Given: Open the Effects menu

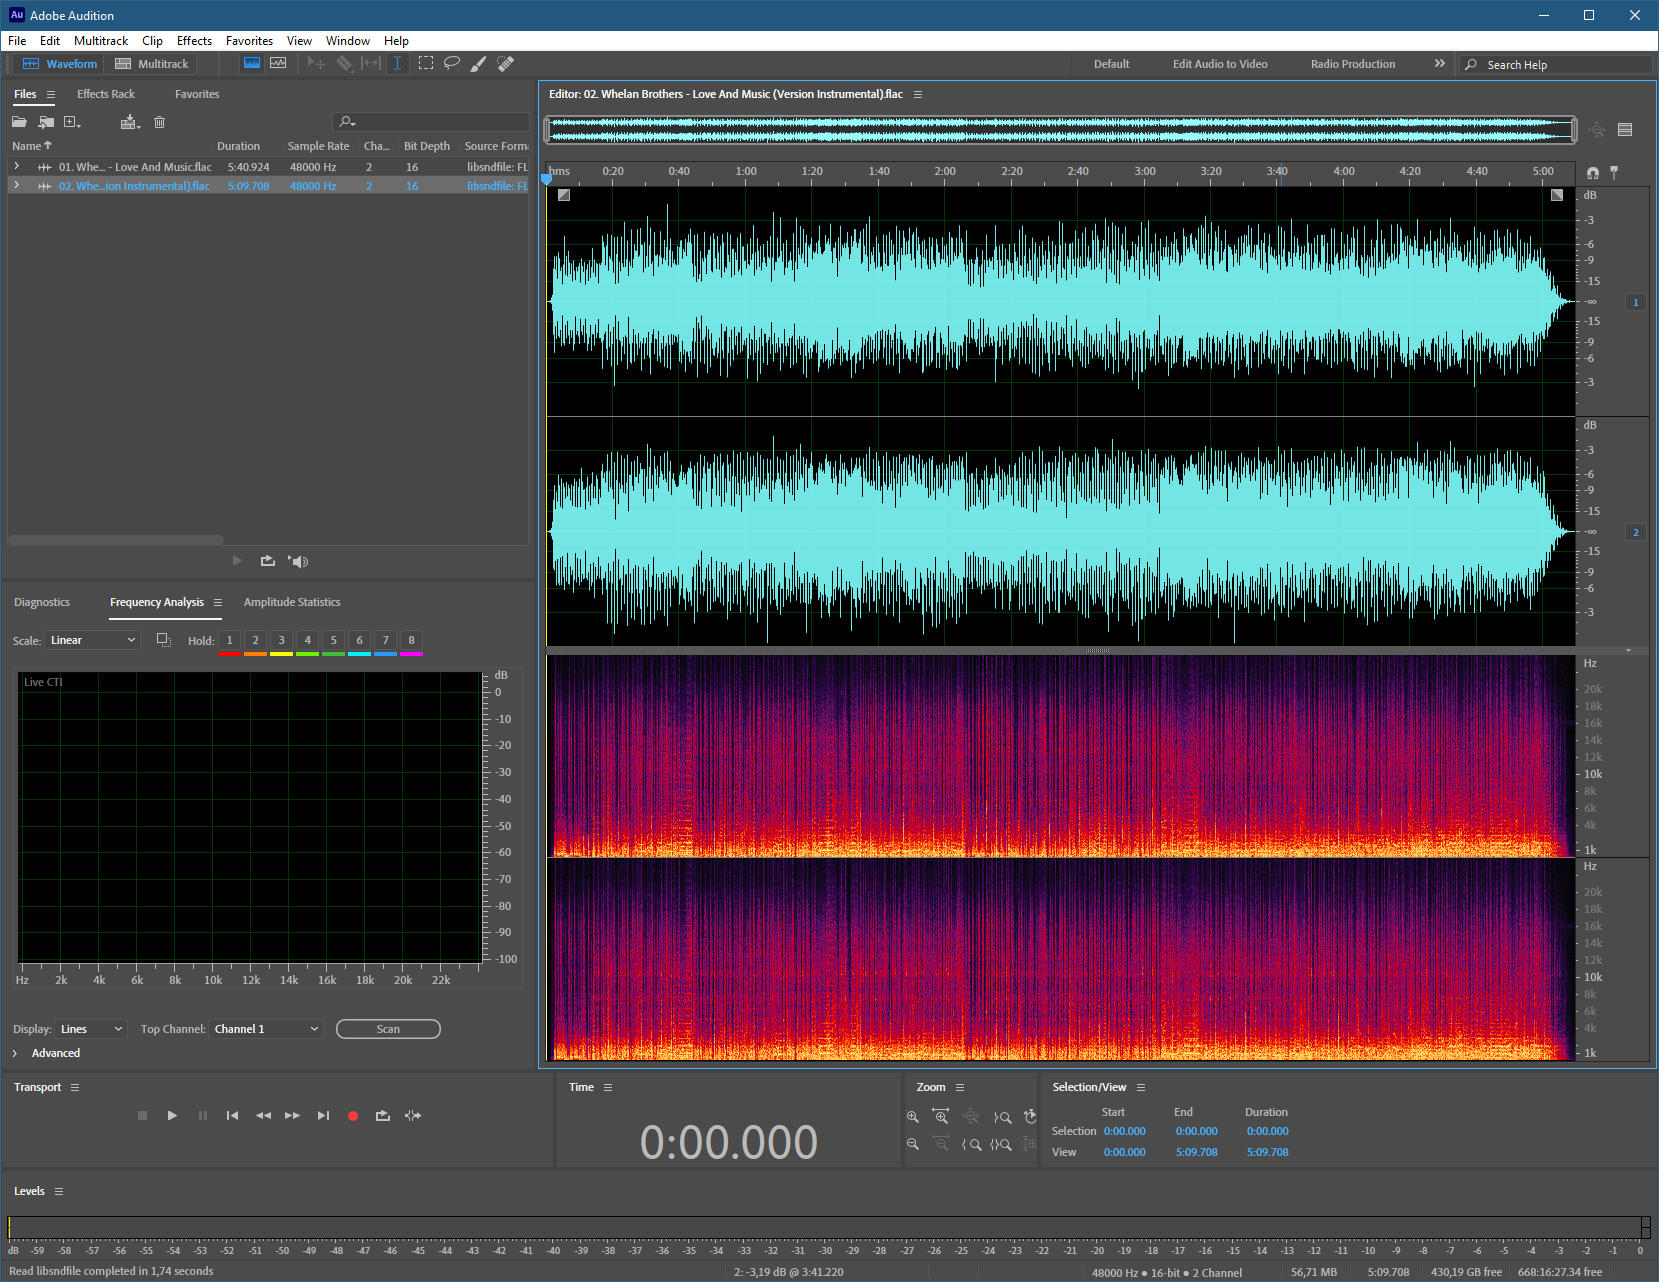Looking at the screenshot, I should coord(194,41).
